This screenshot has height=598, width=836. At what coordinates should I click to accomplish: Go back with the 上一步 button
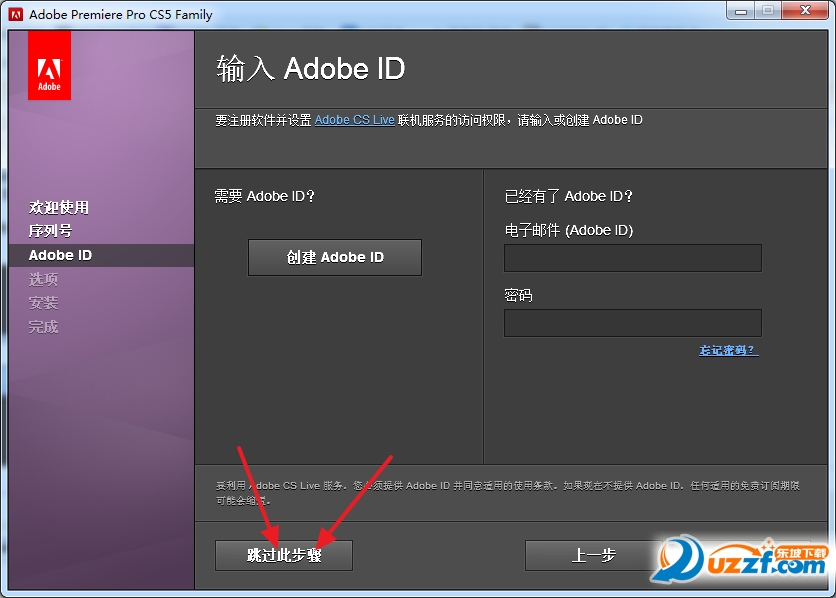pos(593,555)
